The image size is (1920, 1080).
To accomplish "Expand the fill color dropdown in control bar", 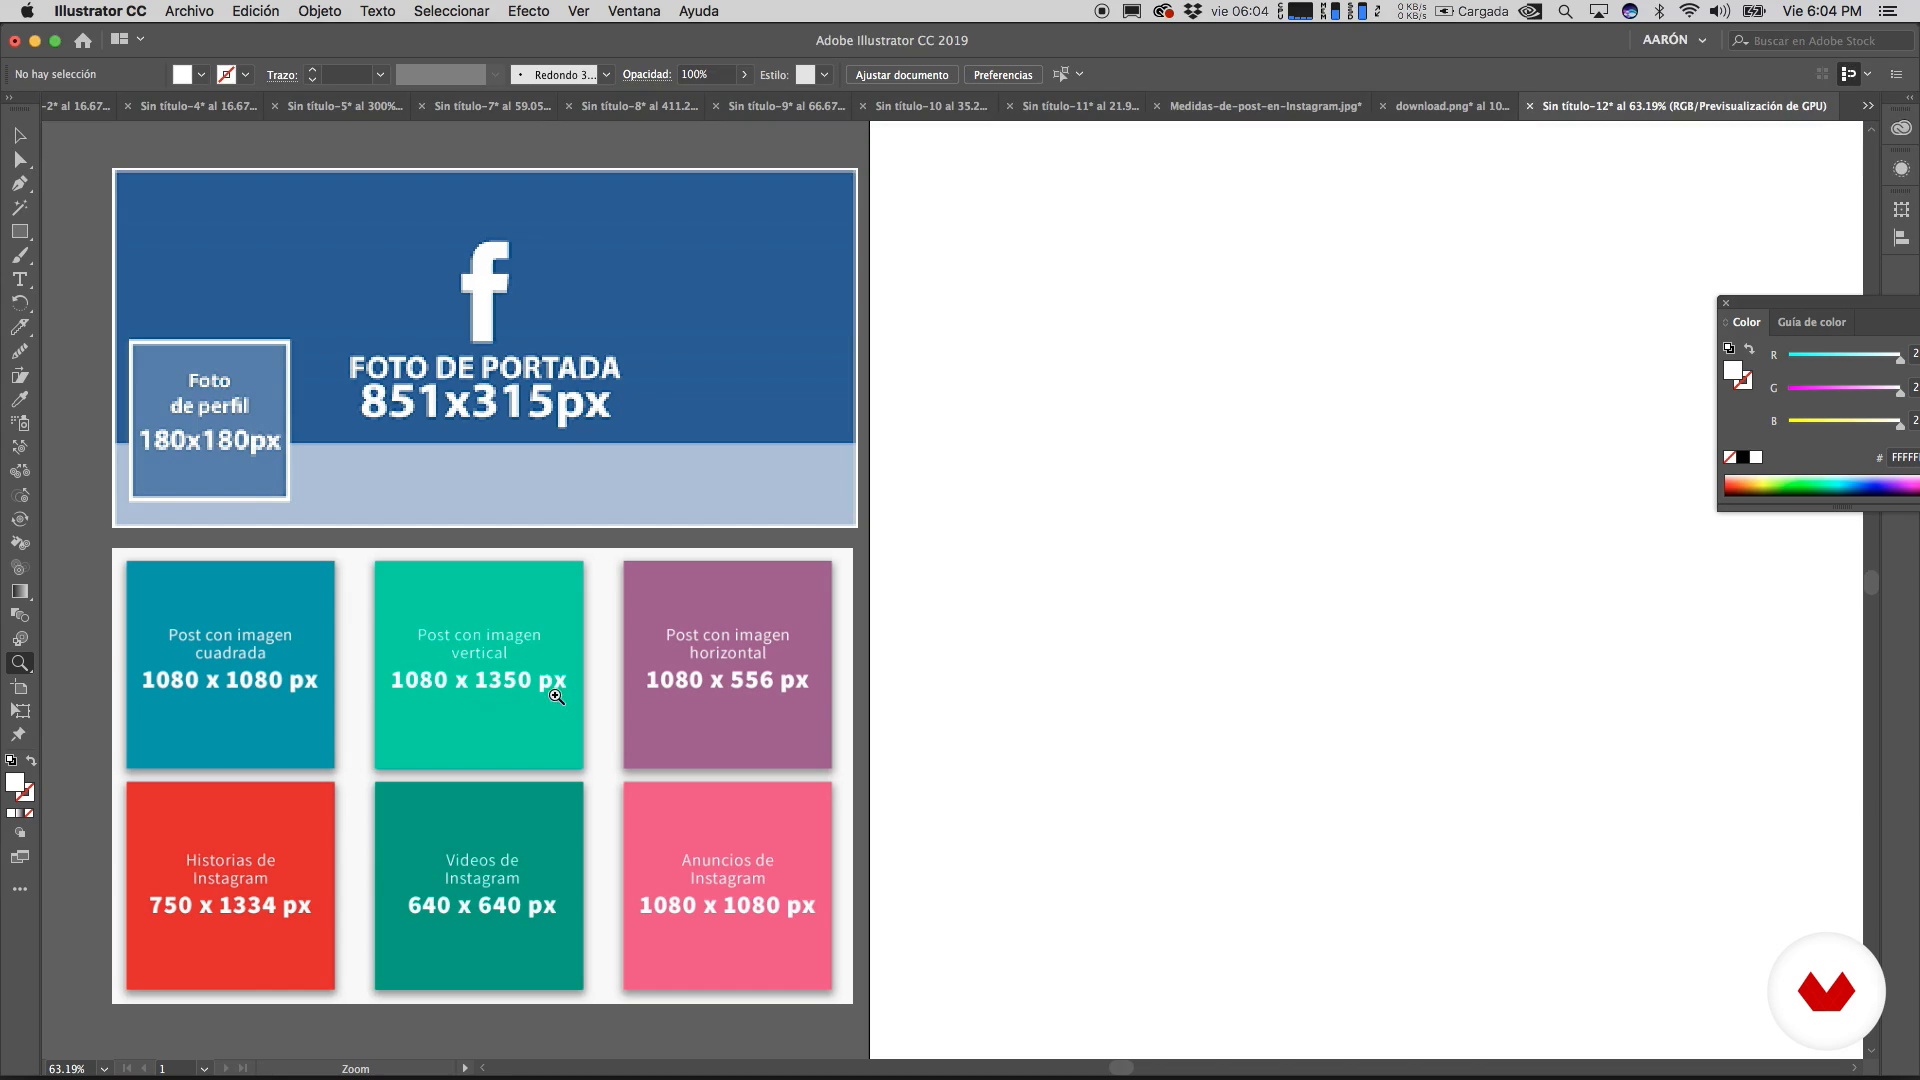I will 202,75.
